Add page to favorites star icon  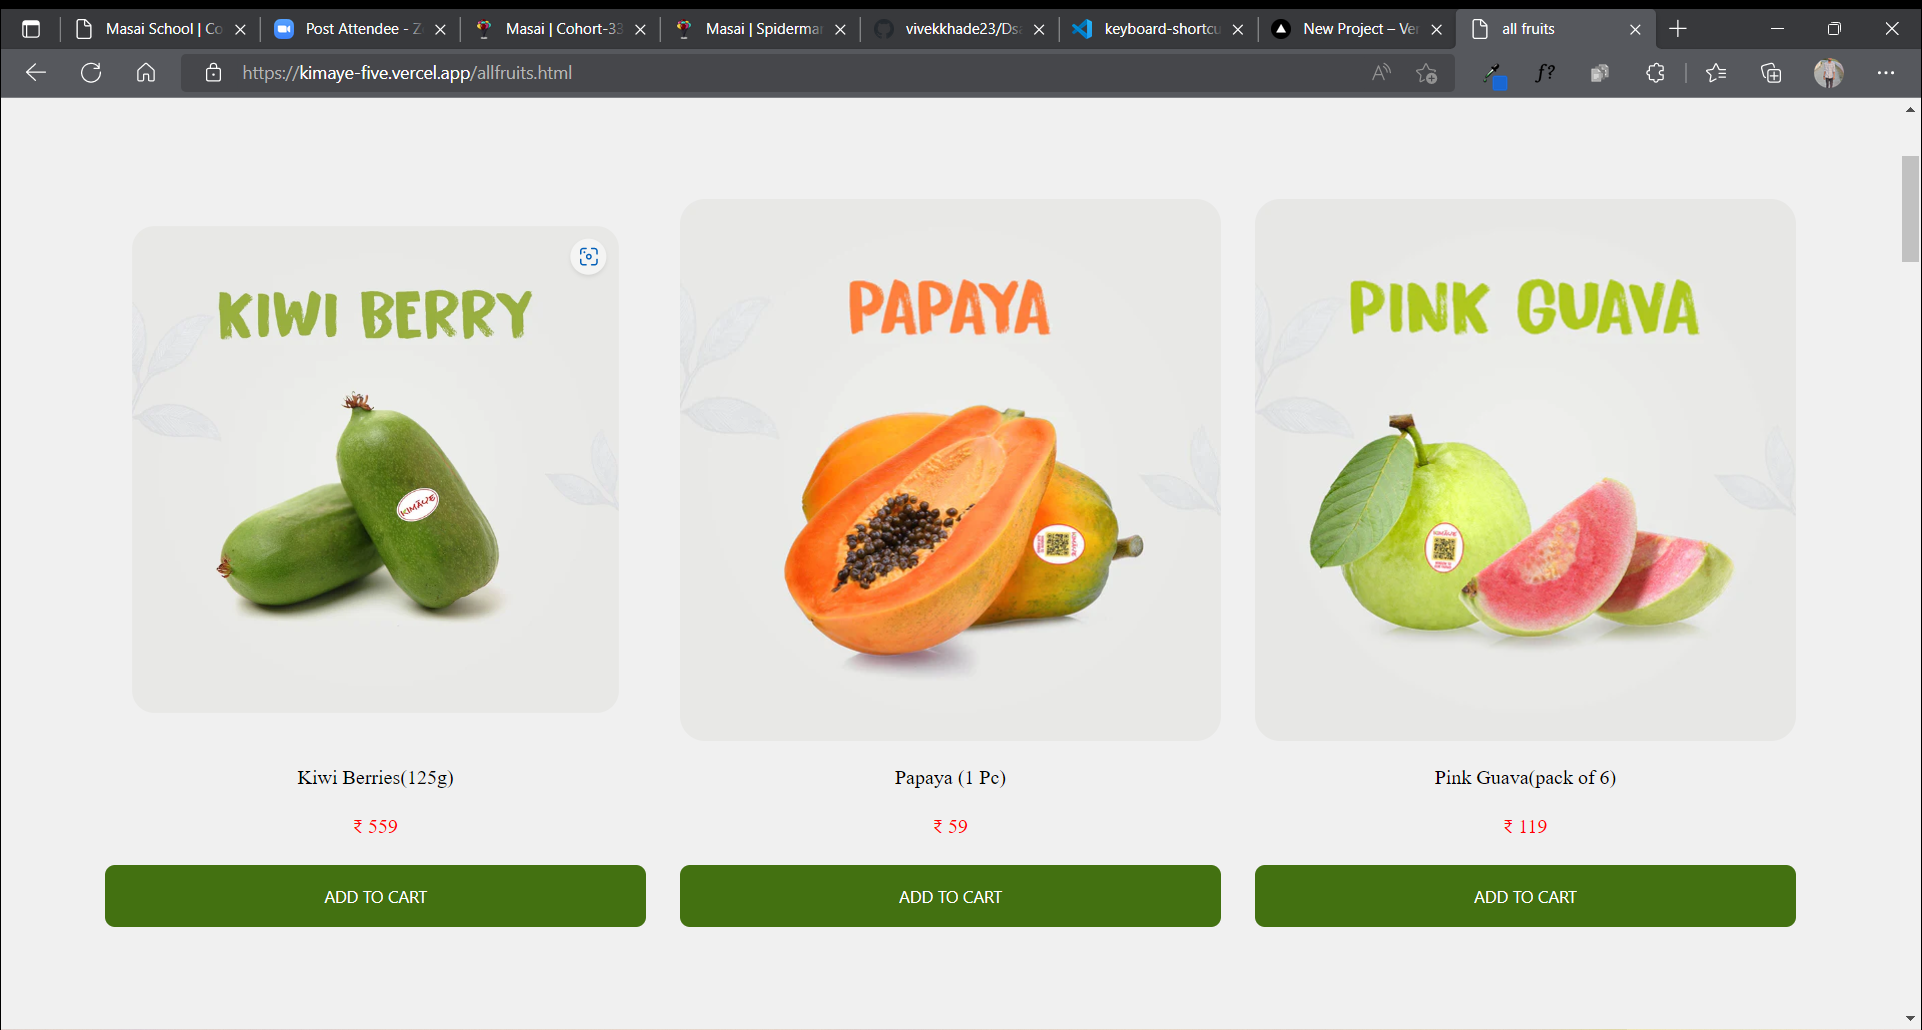(x=1427, y=73)
